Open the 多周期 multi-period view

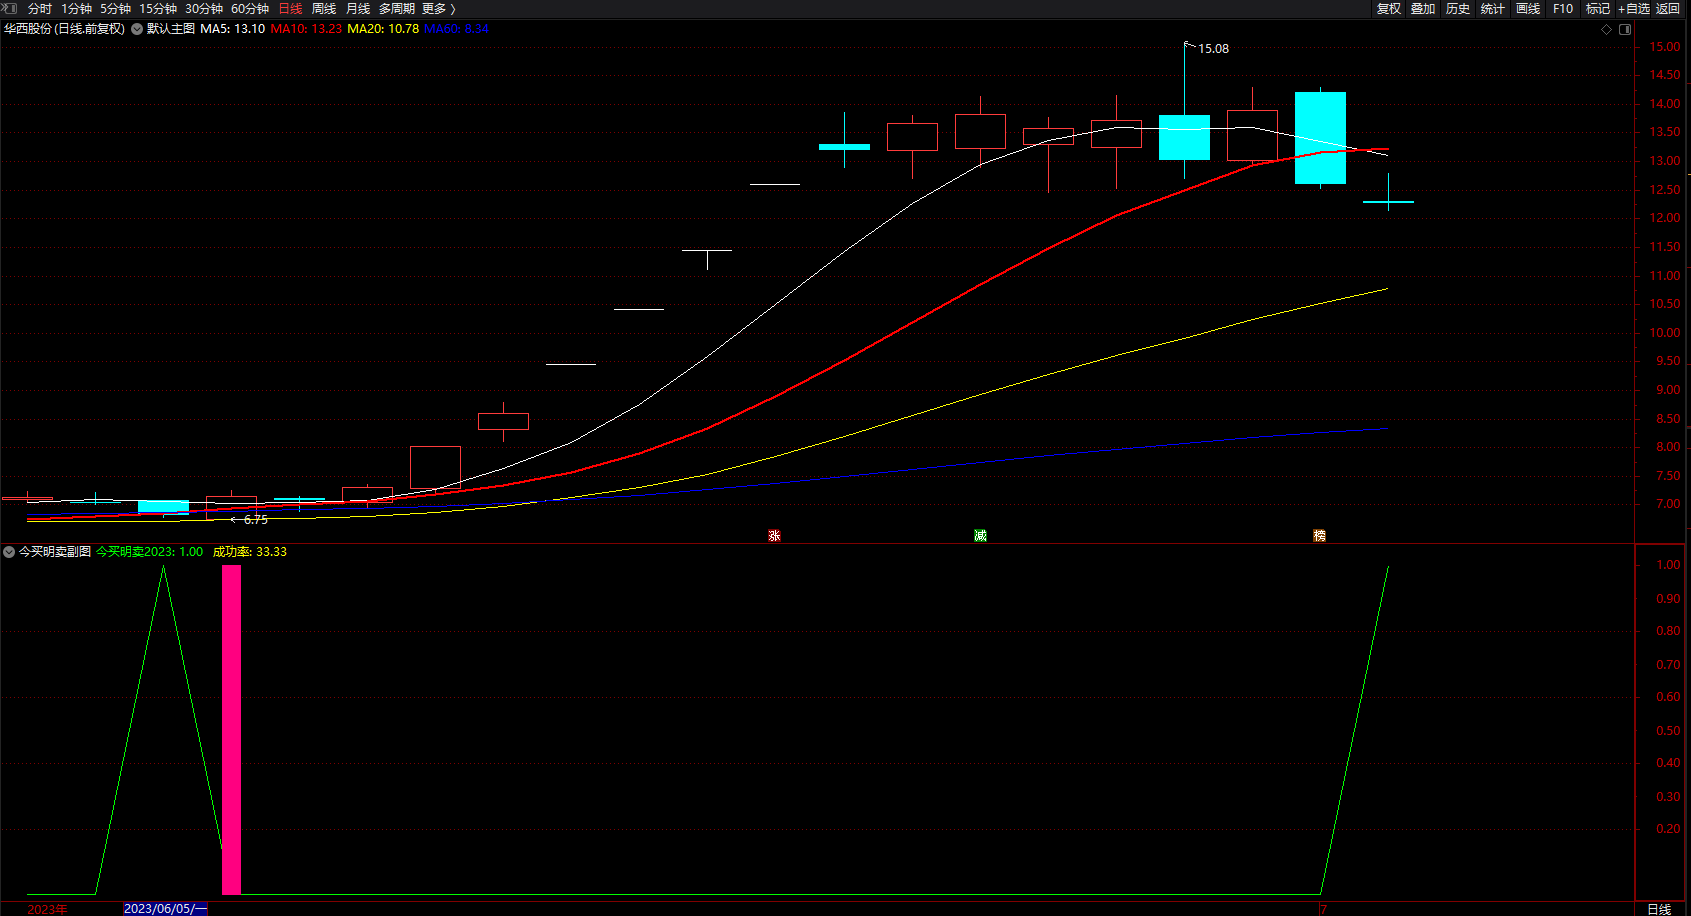coord(396,9)
